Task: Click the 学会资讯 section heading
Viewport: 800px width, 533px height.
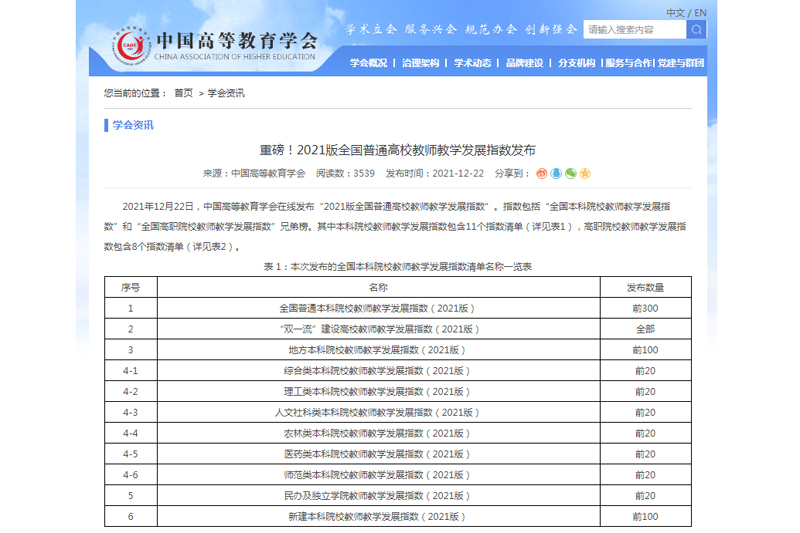Action: point(133,125)
